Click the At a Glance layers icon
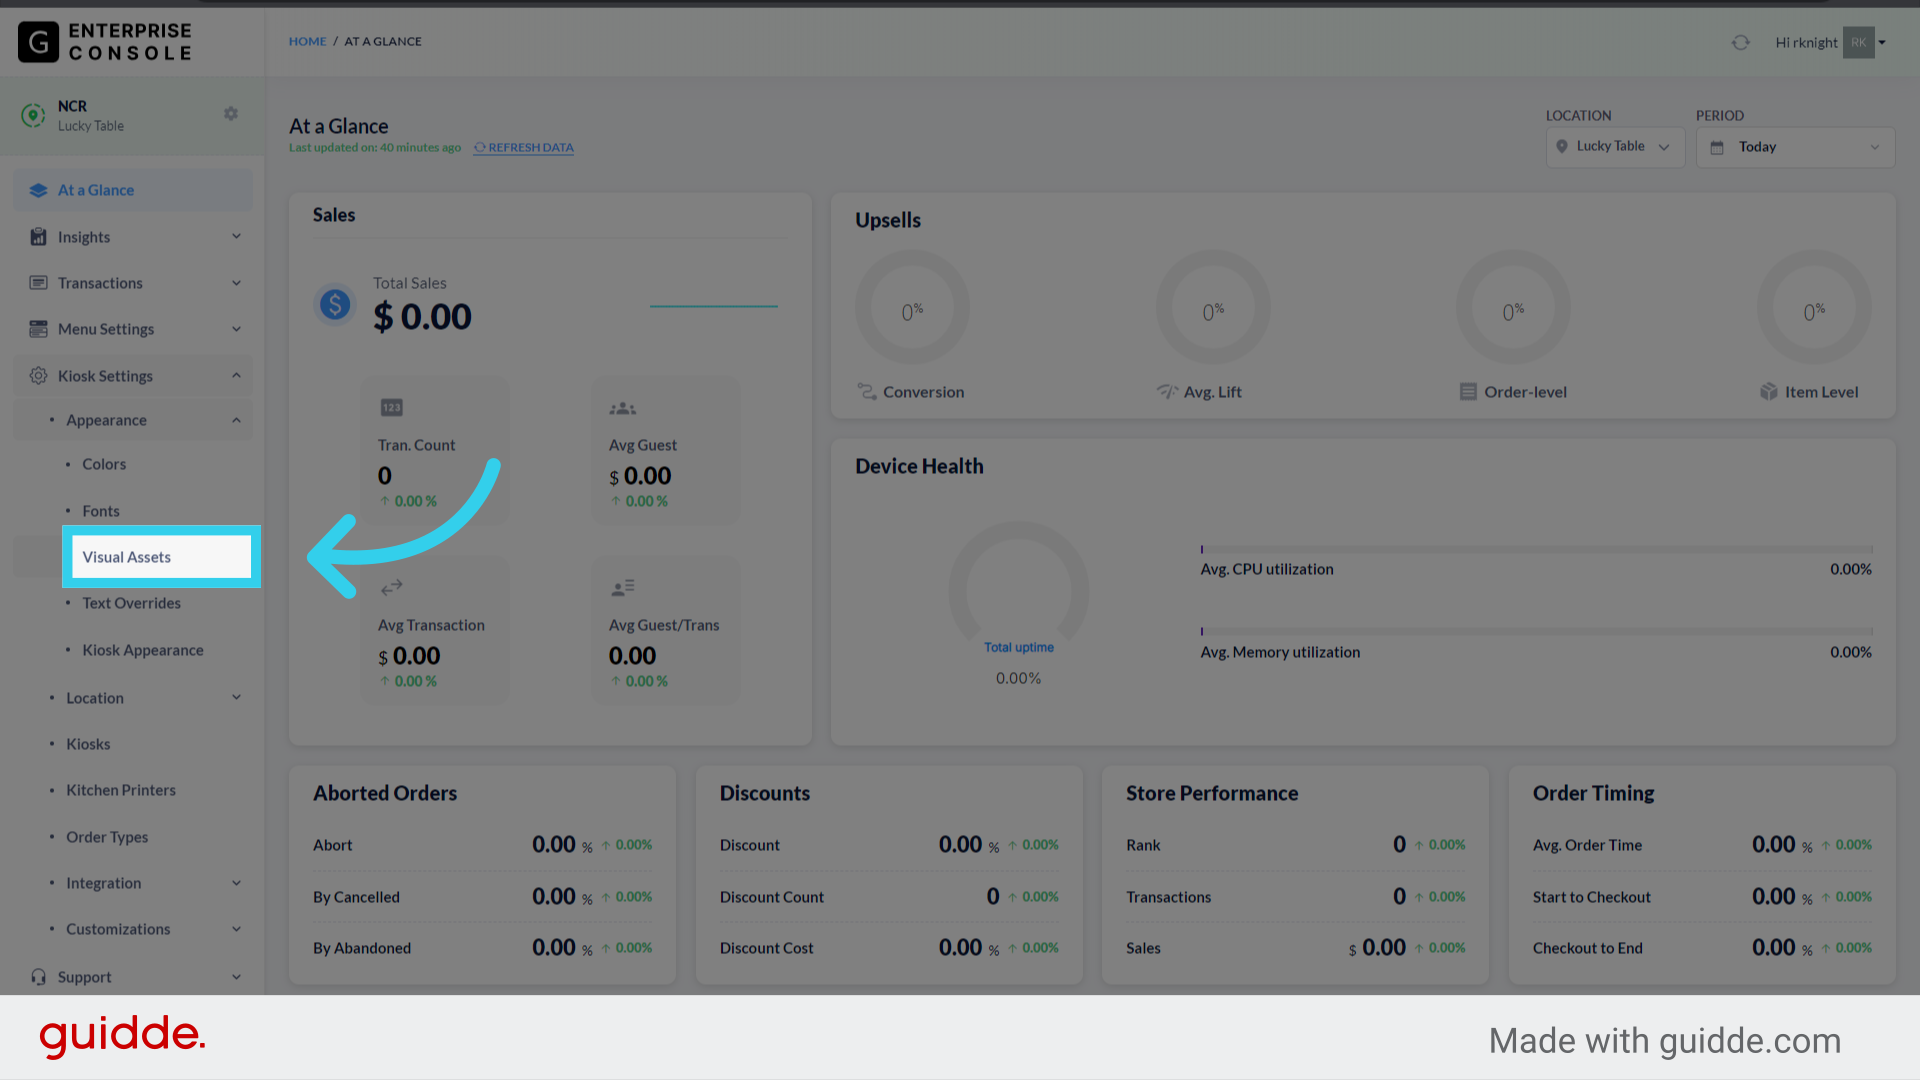The width and height of the screenshot is (1920, 1080). coord(38,190)
